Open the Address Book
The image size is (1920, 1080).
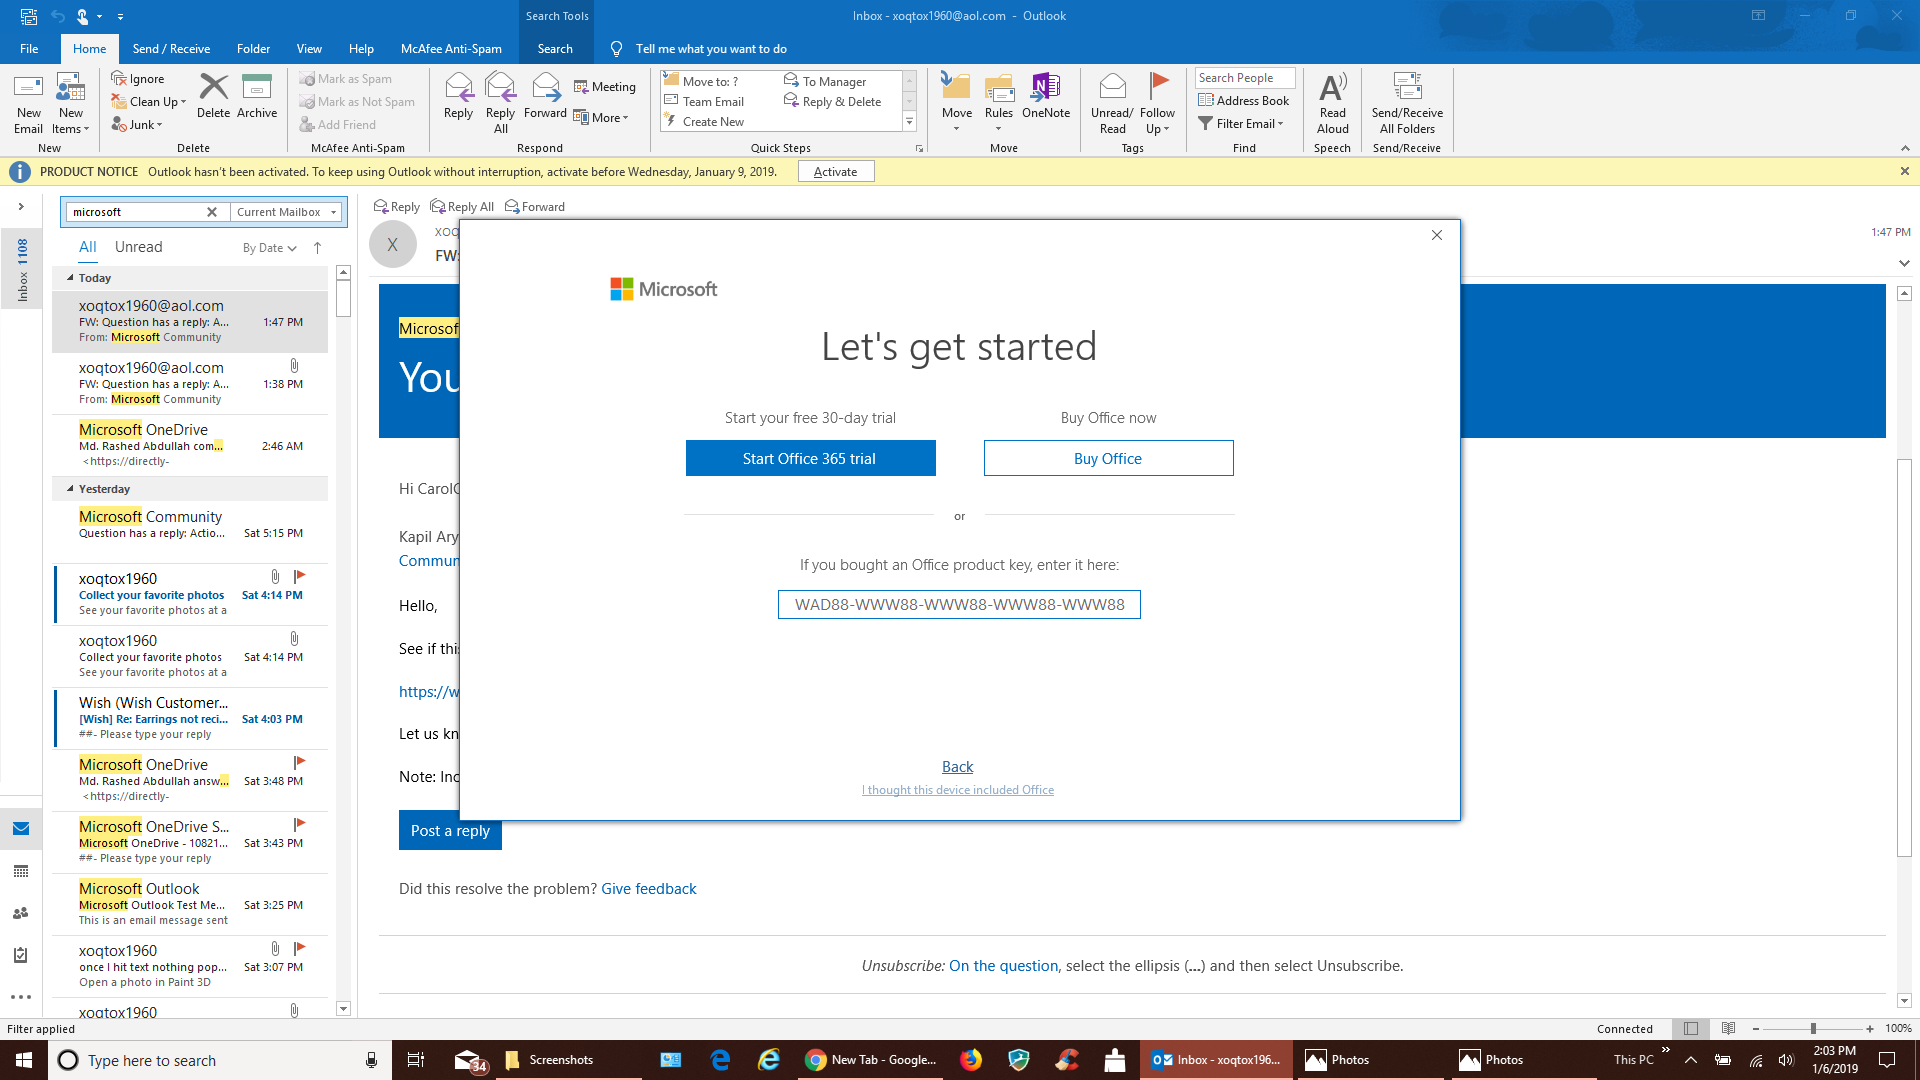(x=1244, y=101)
